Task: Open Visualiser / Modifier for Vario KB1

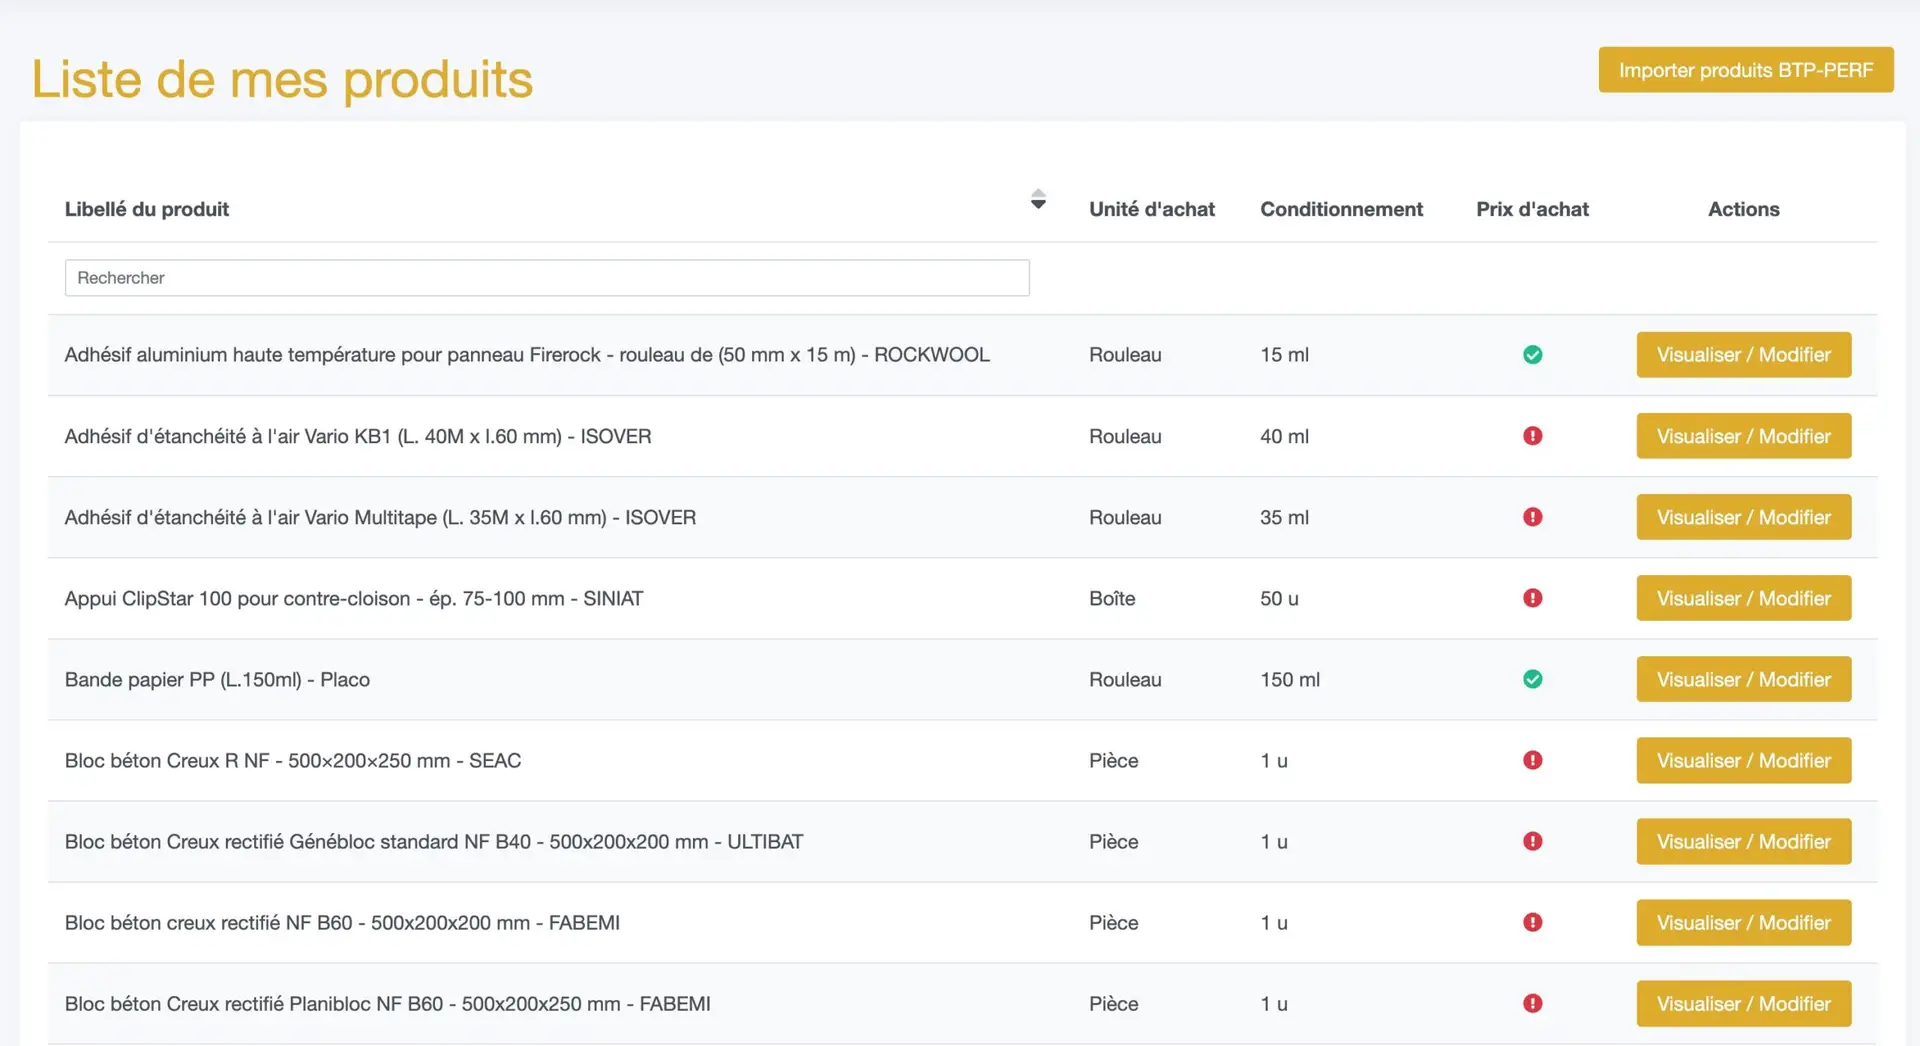Action: point(1743,436)
